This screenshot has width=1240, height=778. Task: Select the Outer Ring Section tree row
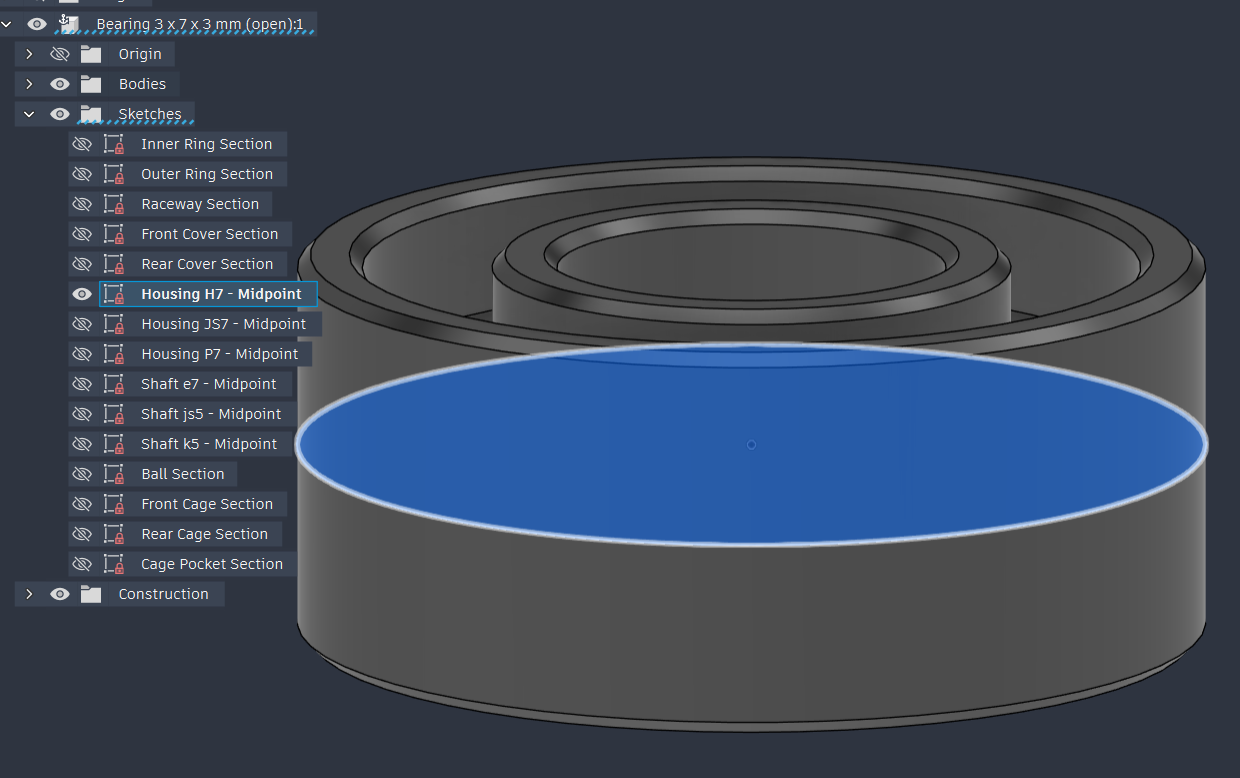click(178, 174)
